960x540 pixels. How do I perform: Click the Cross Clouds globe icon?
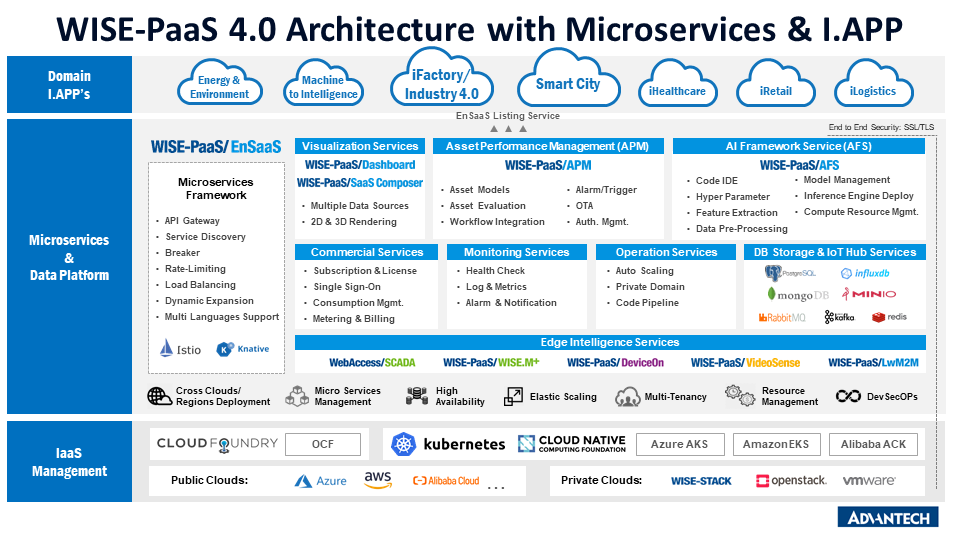(x=159, y=396)
